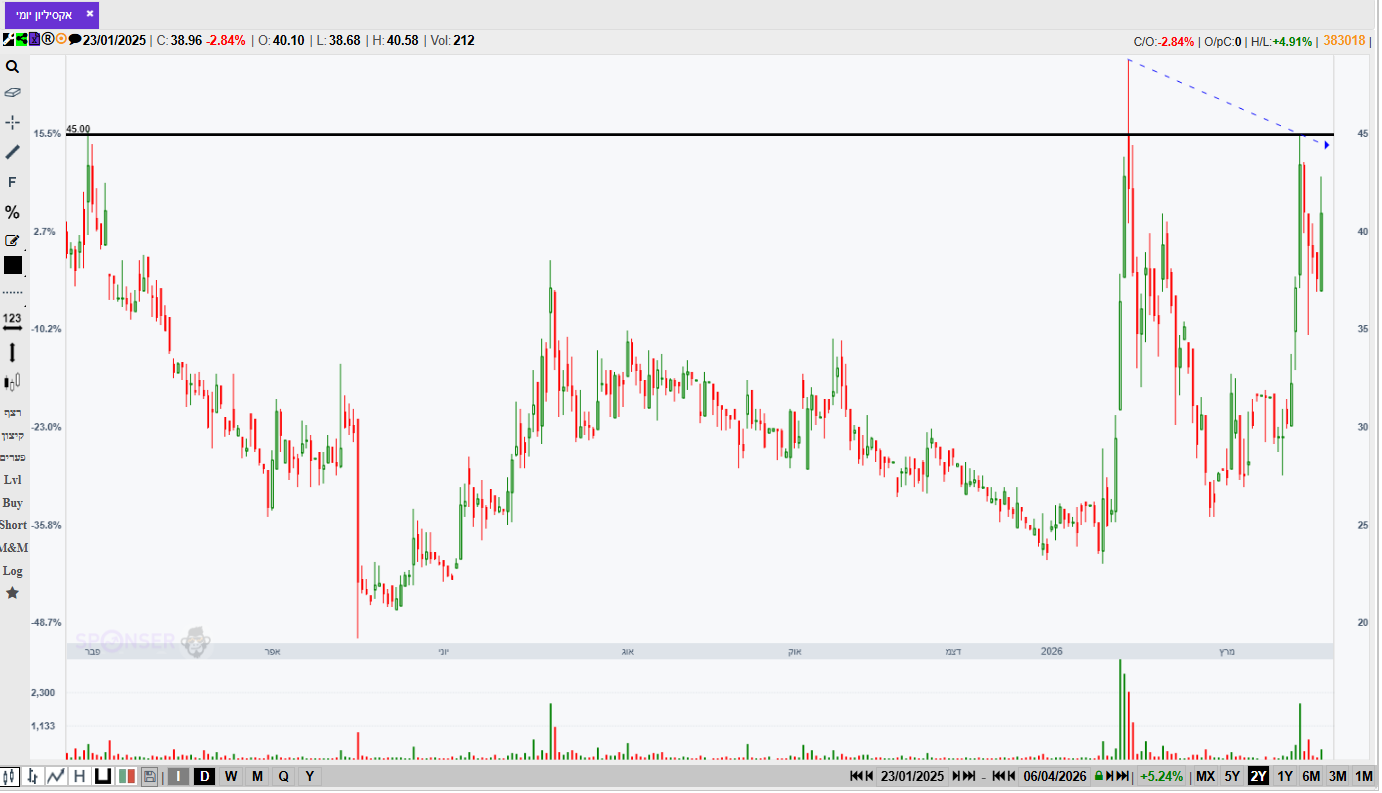Select the trend line drawing tool
Image resolution: width=1382 pixels, height=793 pixels.
13,152
